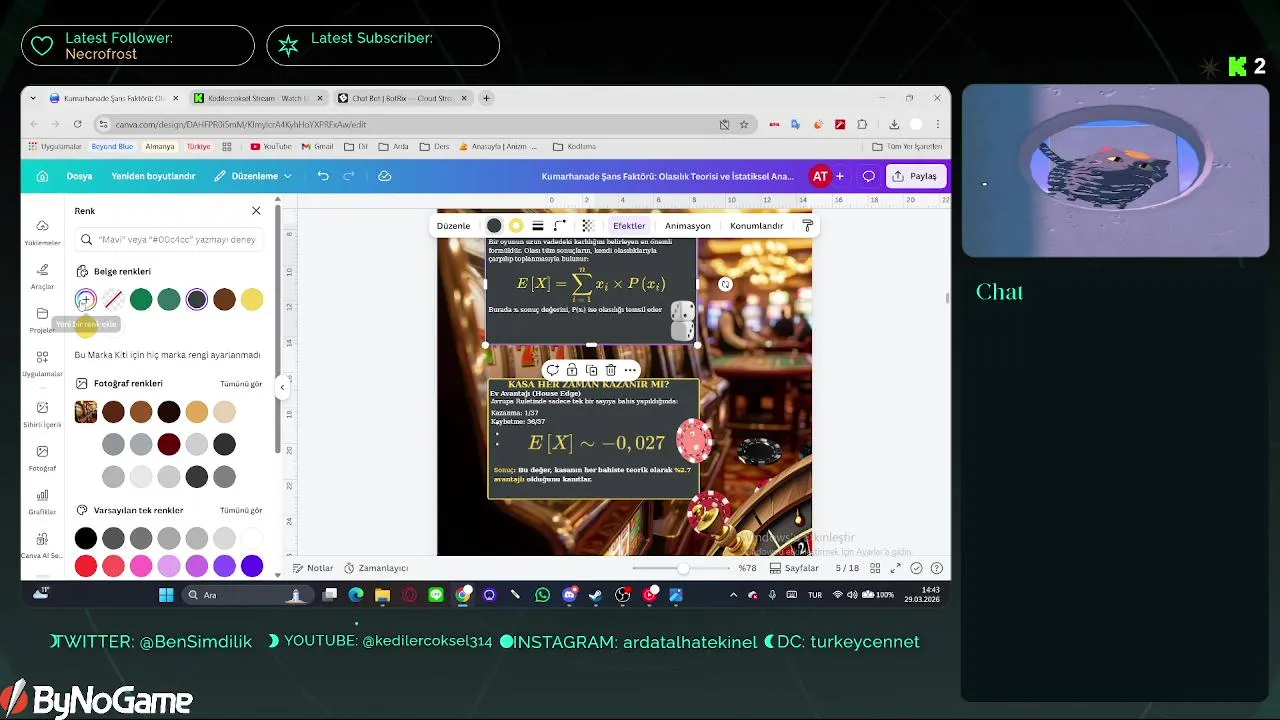
Task: Redo the last undone edit
Action: coord(349,176)
